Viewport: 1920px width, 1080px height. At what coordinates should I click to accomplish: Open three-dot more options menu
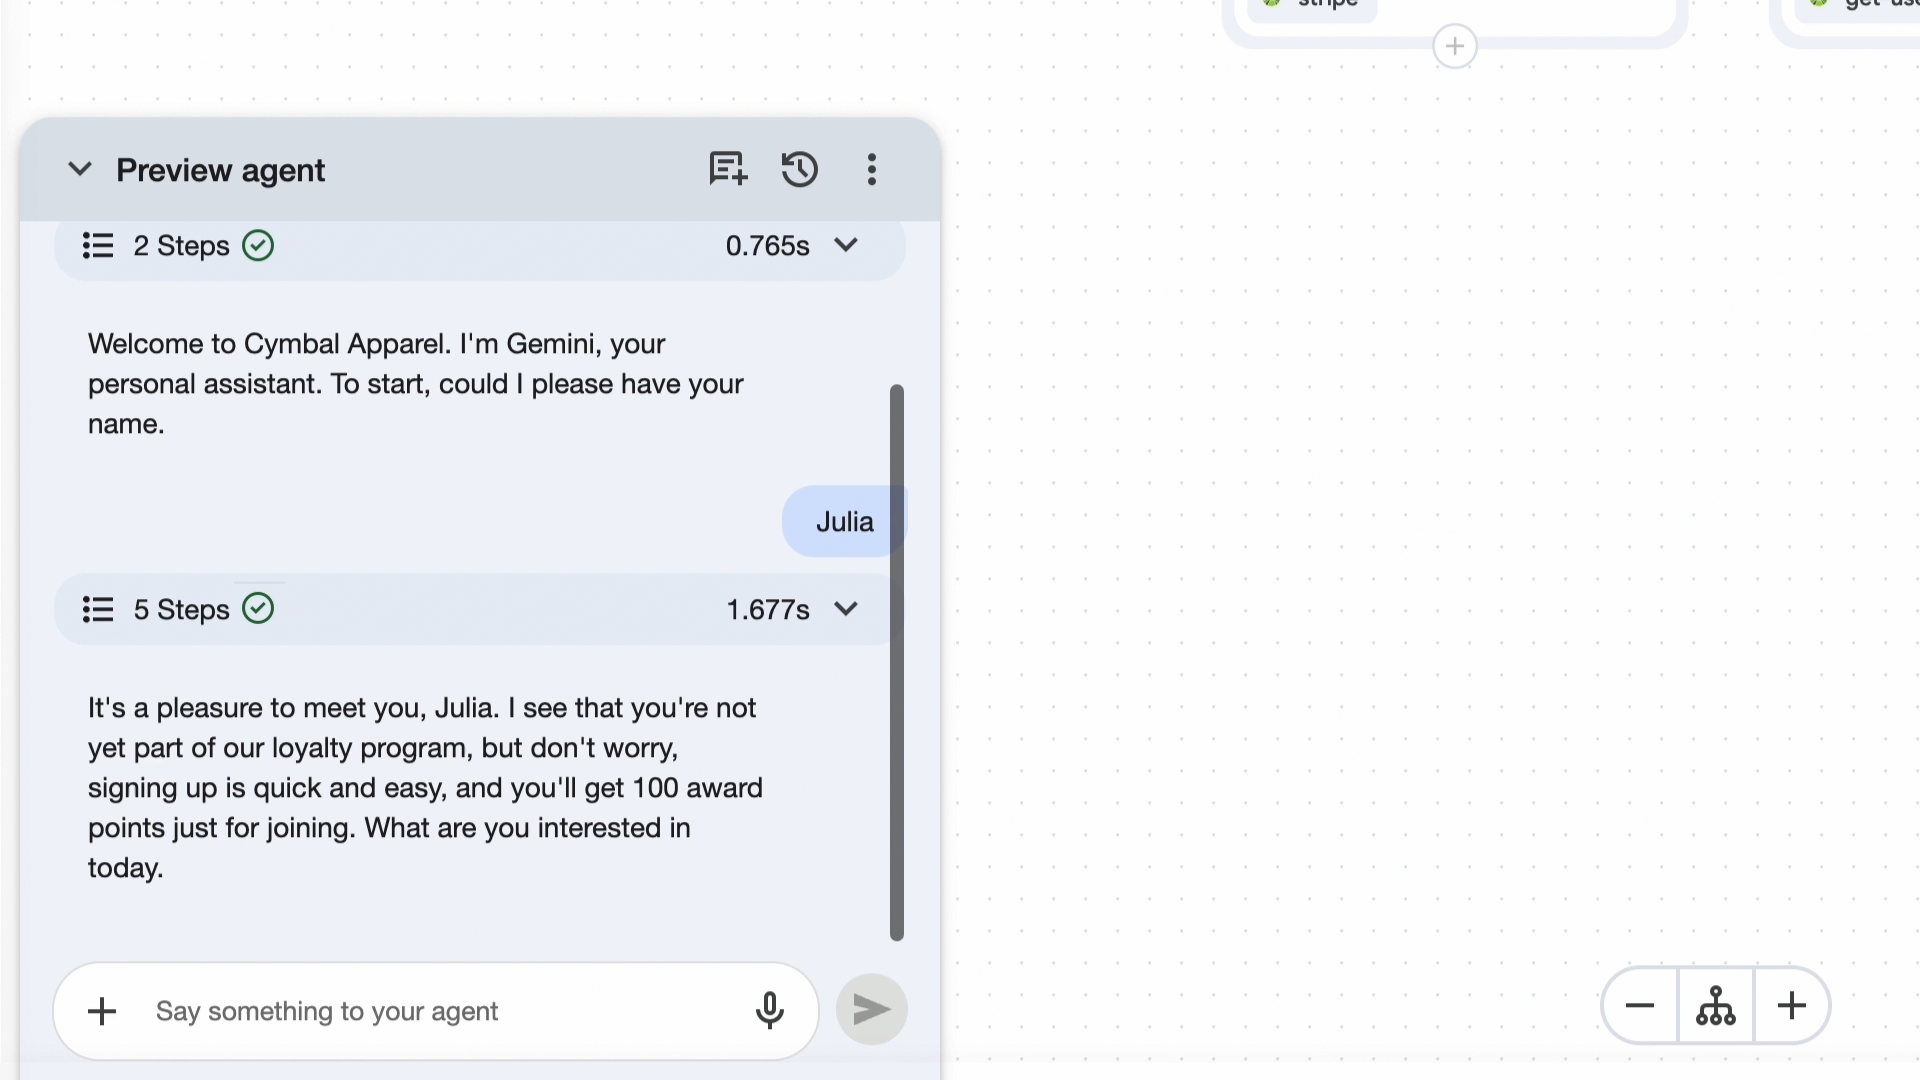(872, 169)
